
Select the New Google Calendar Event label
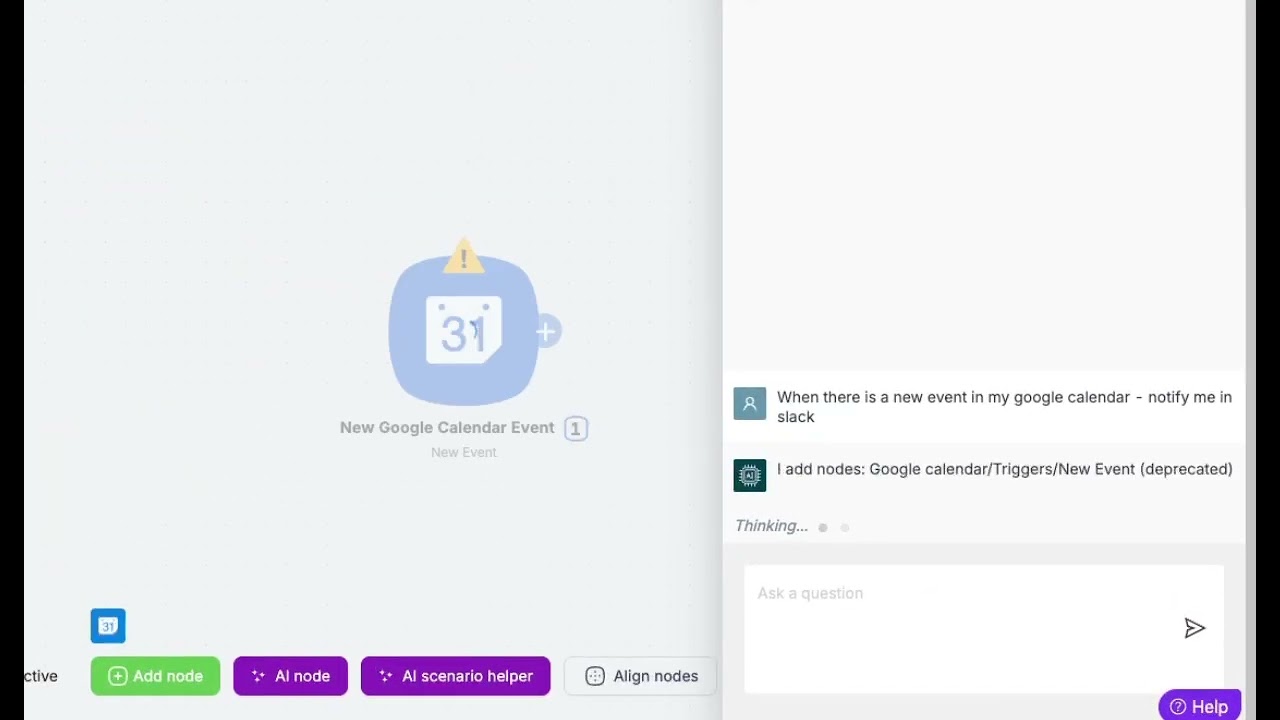pos(447,428)
